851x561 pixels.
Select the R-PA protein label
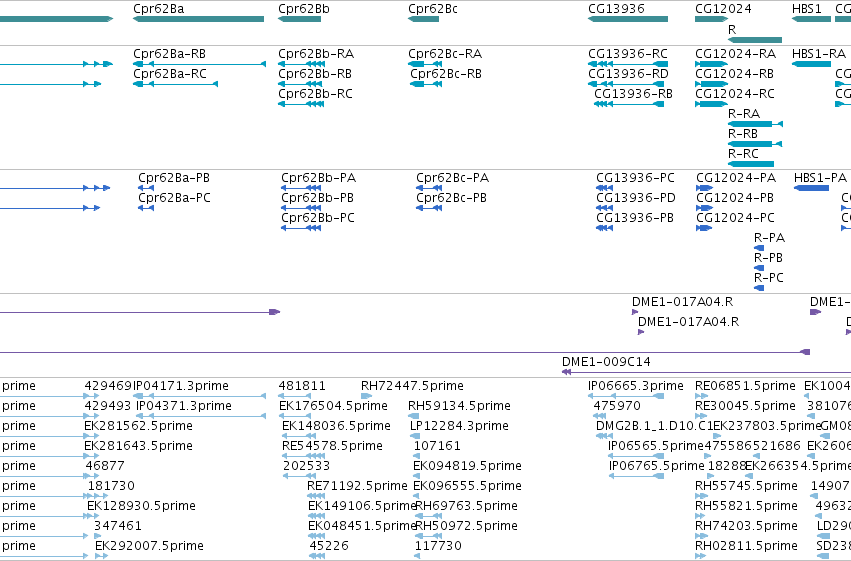point(770,238)
